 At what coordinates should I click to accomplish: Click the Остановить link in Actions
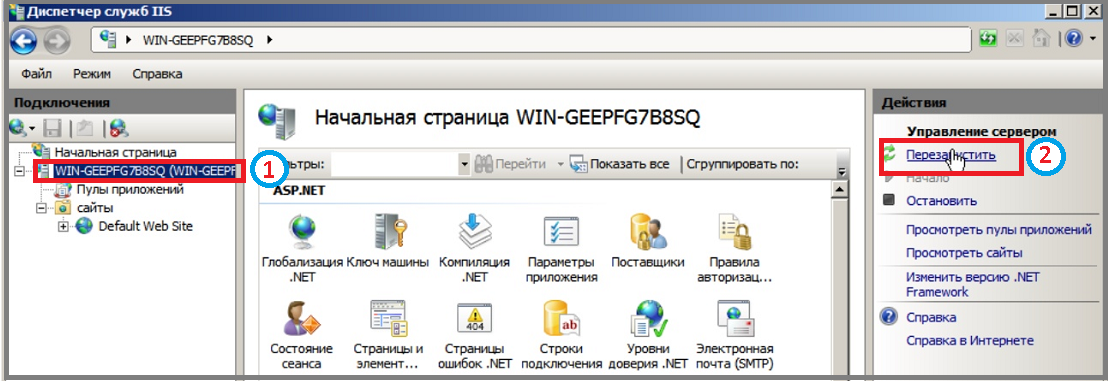click(x=941, y=201)
